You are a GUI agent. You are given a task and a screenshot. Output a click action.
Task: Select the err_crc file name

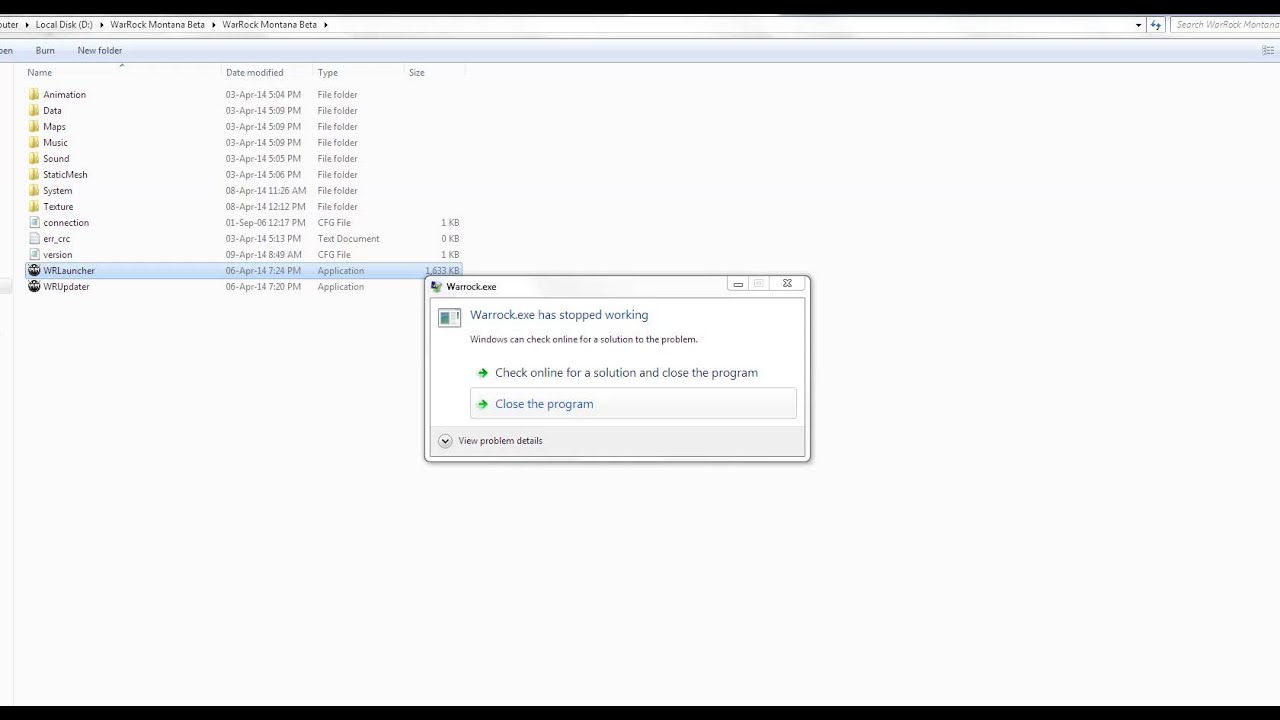[x=56, y=239]
